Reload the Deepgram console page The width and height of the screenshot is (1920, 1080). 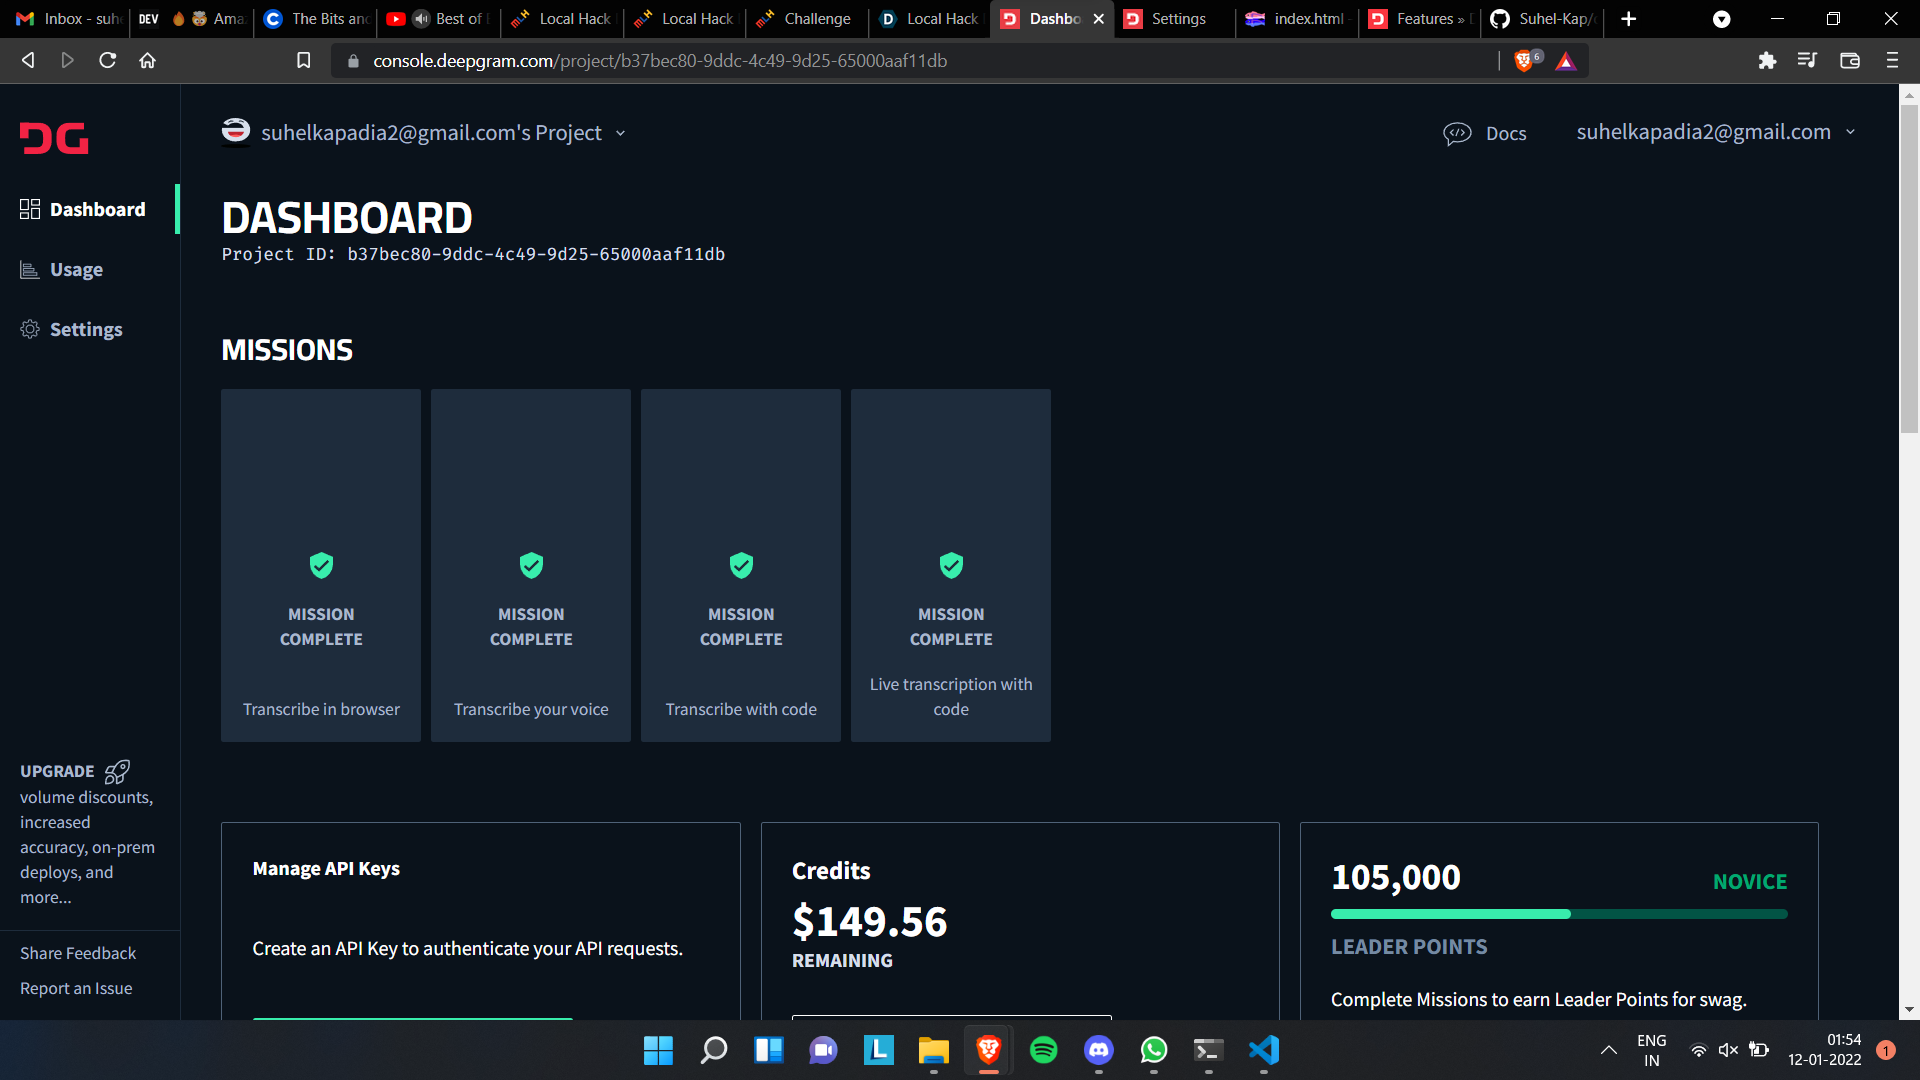(x=108, y=61)
